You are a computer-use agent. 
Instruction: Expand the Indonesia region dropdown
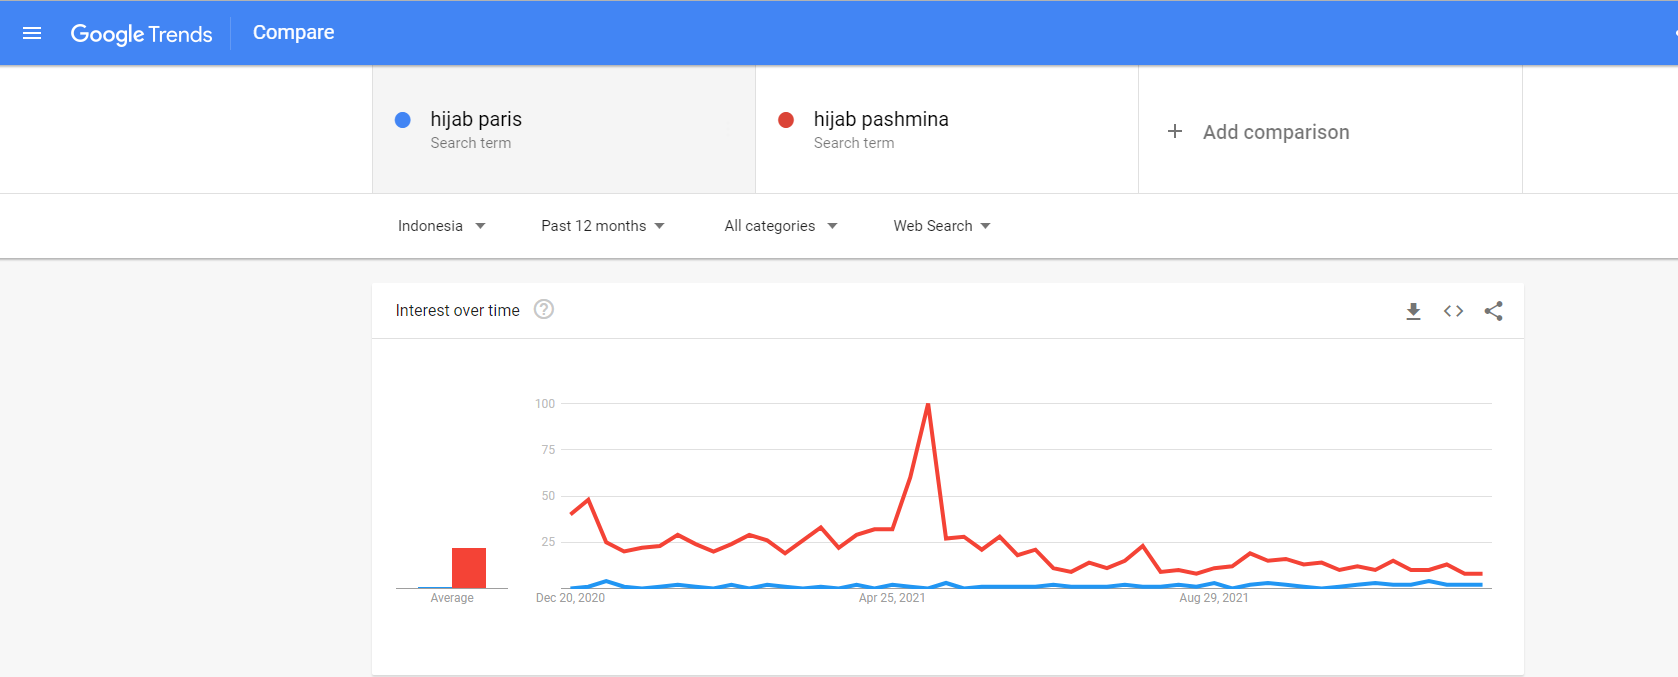441,226
